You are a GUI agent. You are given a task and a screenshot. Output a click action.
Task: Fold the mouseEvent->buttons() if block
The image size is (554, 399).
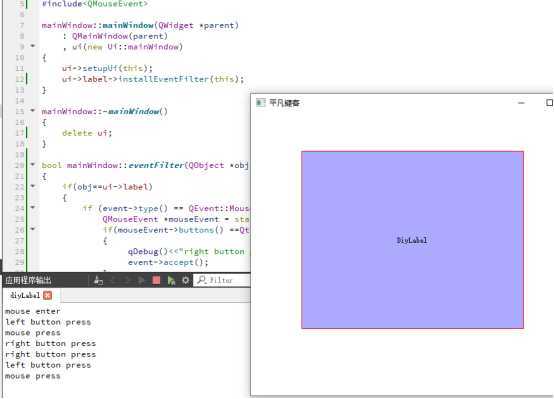[x=33, y=229]
